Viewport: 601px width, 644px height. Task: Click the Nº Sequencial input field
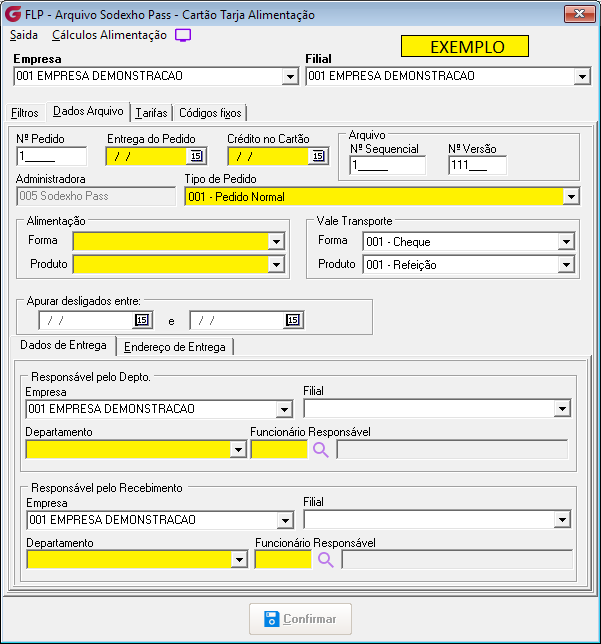pos(387,166)
